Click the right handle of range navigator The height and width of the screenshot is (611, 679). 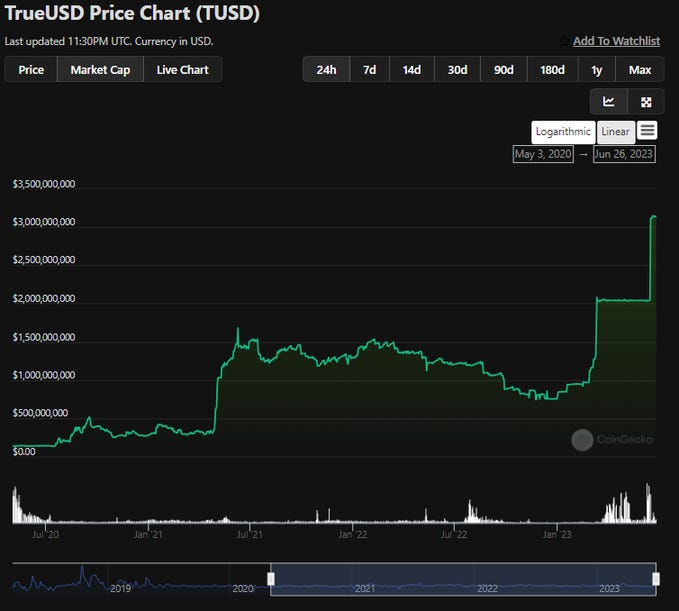pos(656,579)
